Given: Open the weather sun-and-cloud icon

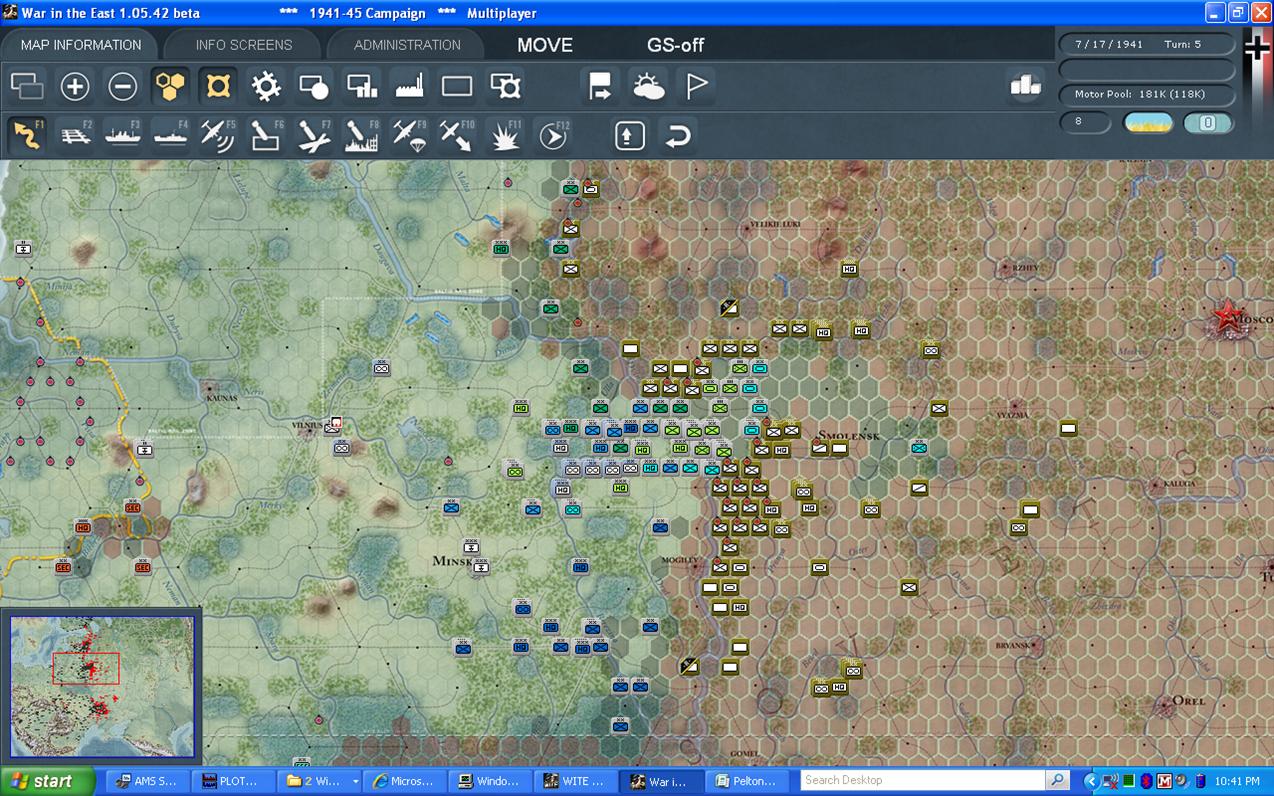Looking at the screenshot, I should pyautogui.click(x=648, y=86).
